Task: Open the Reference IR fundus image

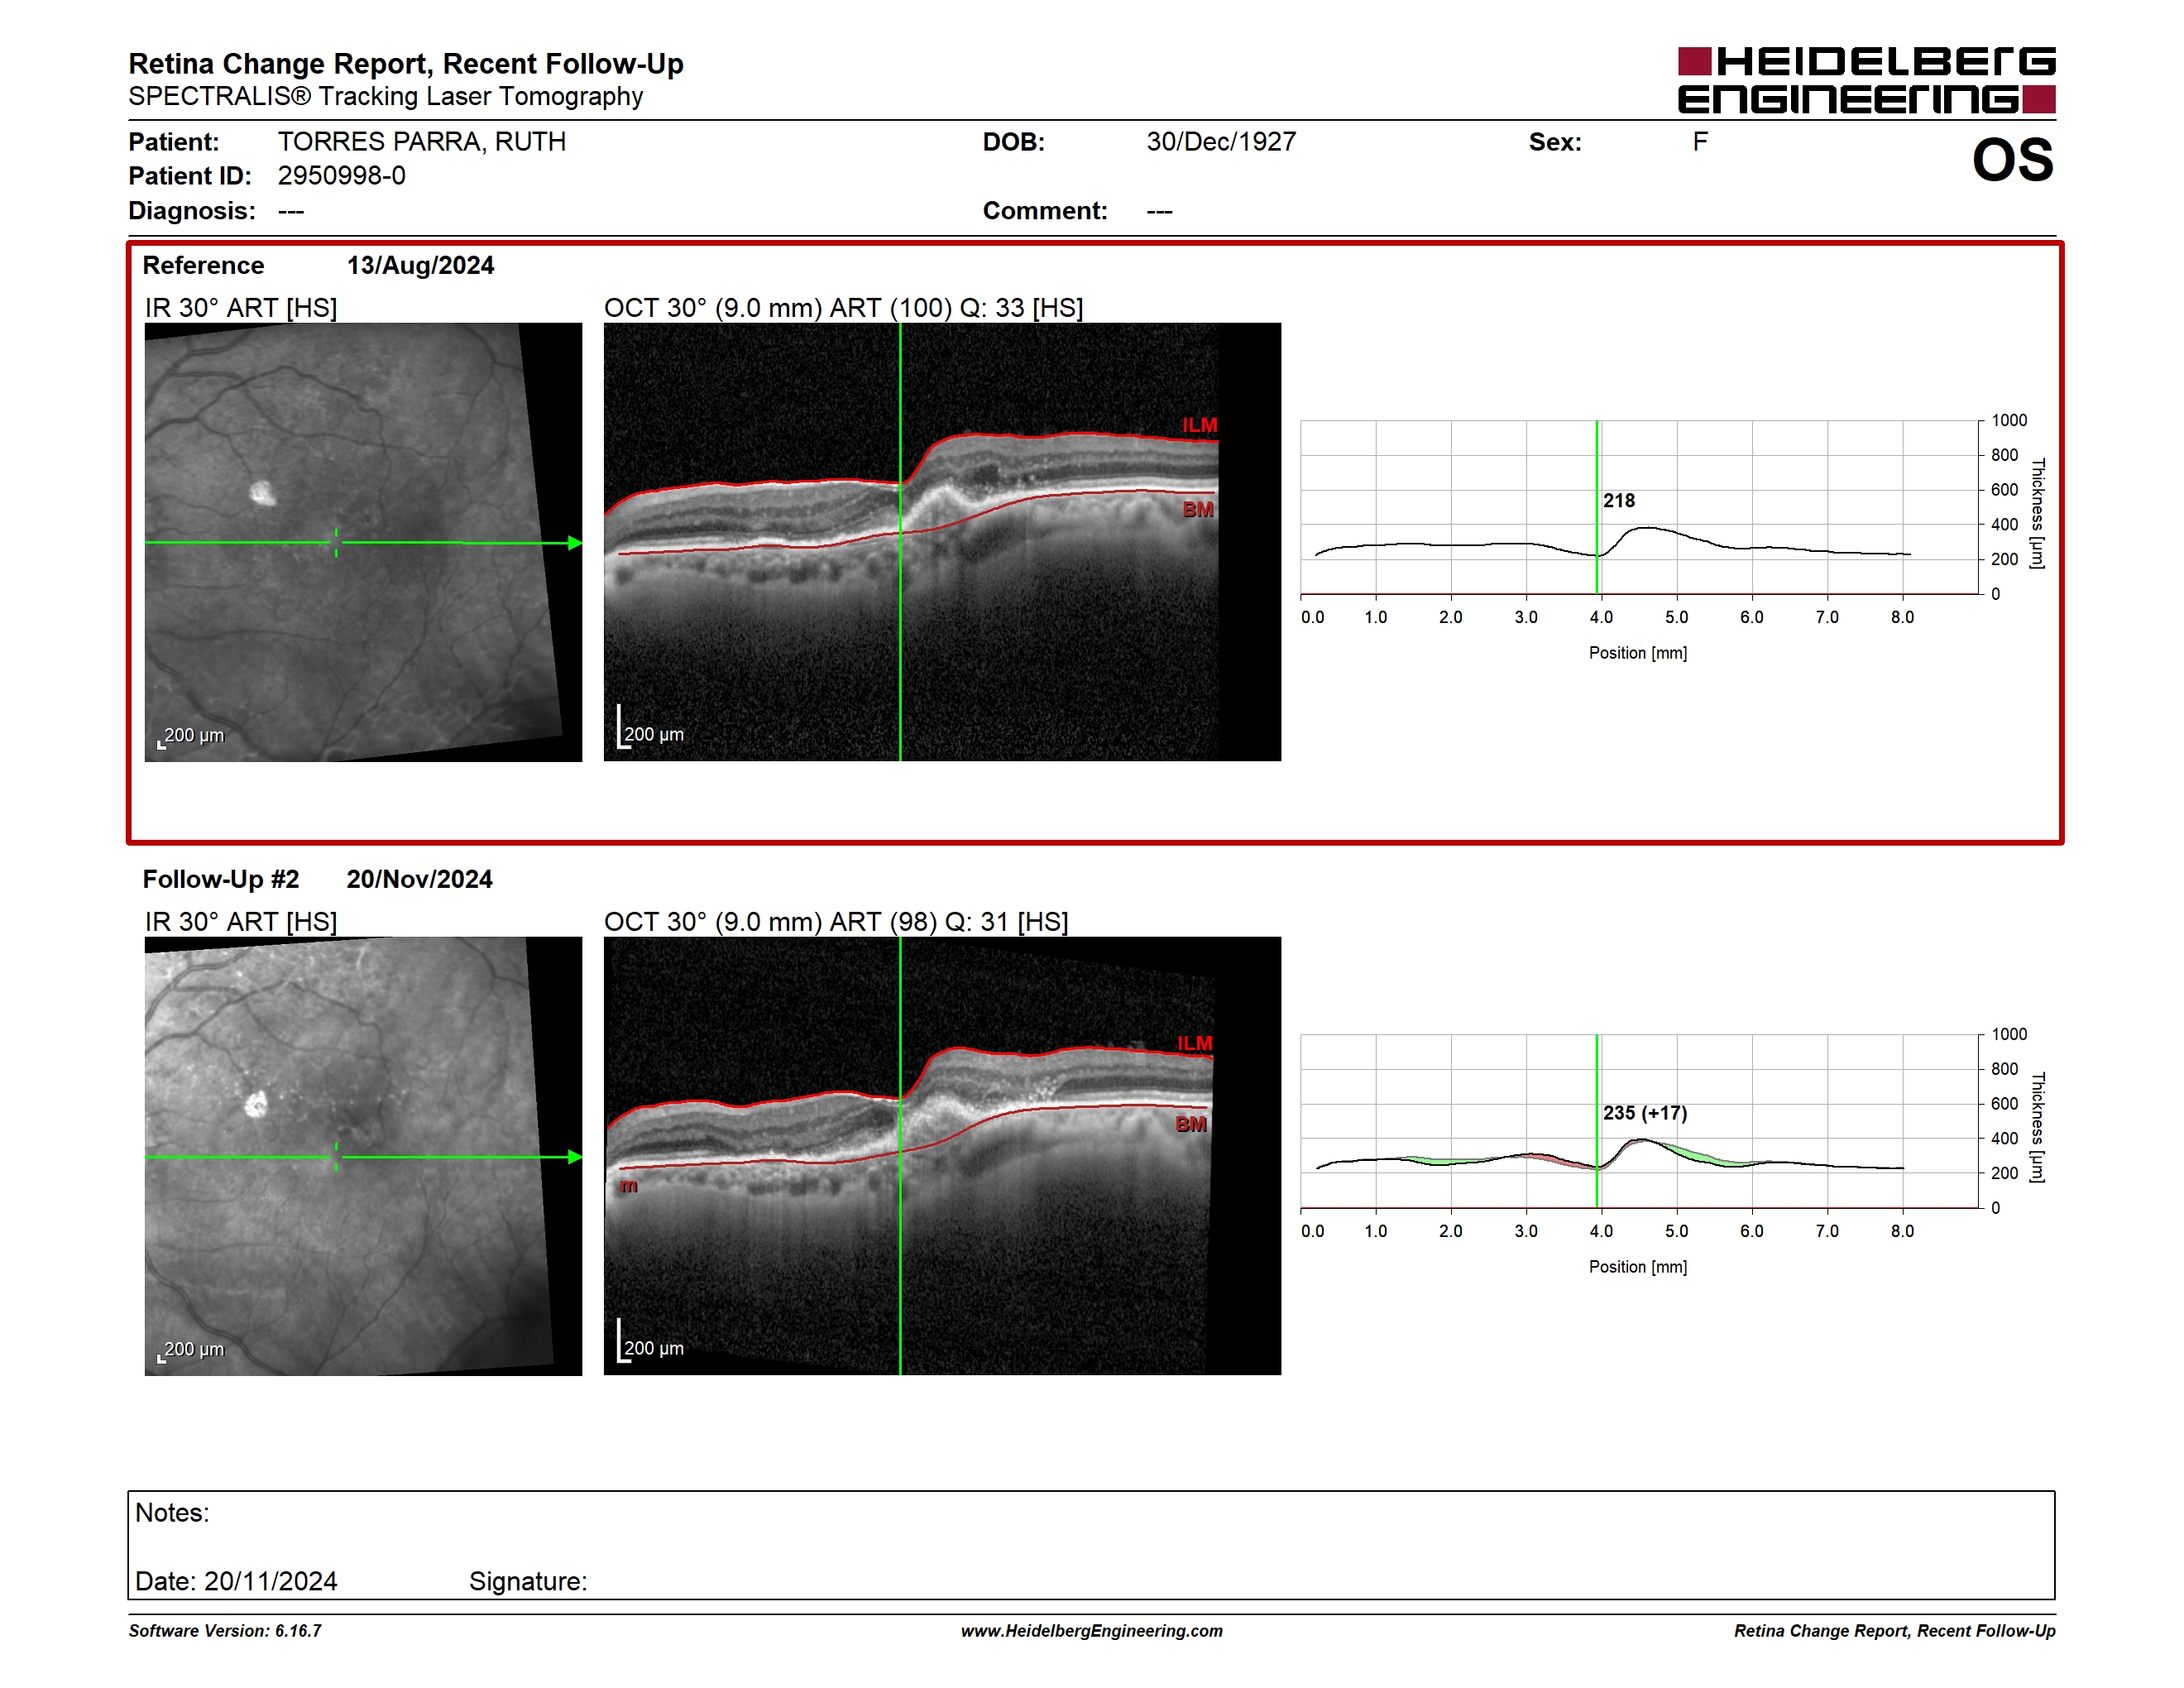Action: click(363, 542)
